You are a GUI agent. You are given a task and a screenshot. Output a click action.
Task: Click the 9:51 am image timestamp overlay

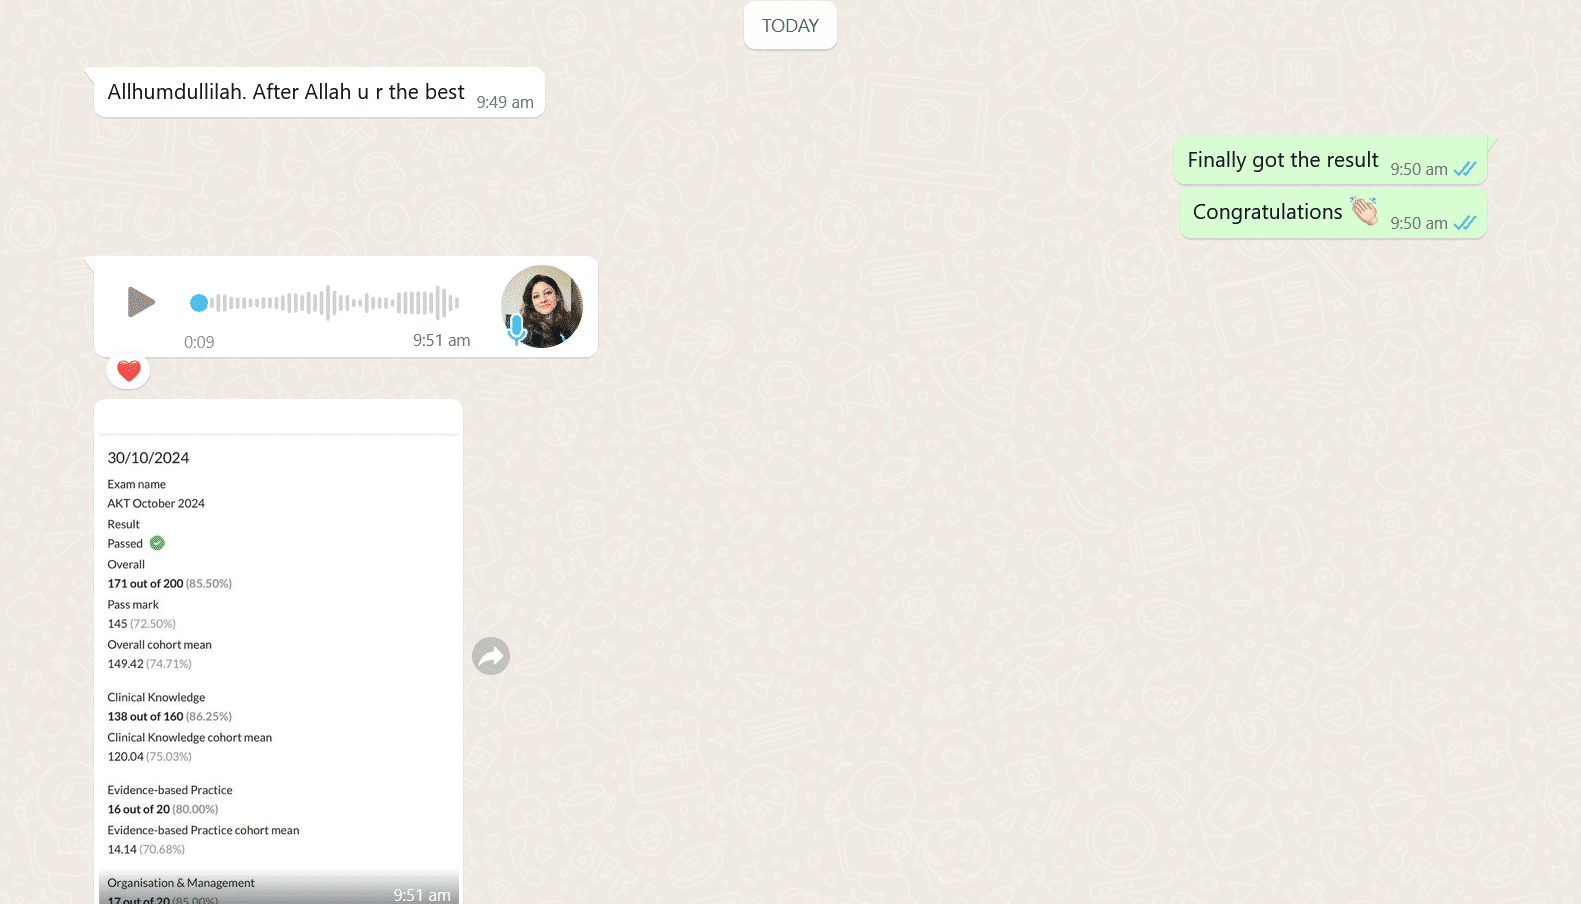click(x=422, y=895)
